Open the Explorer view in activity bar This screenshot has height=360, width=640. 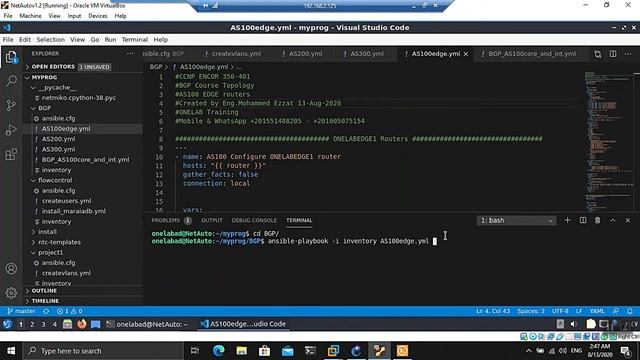11,57
